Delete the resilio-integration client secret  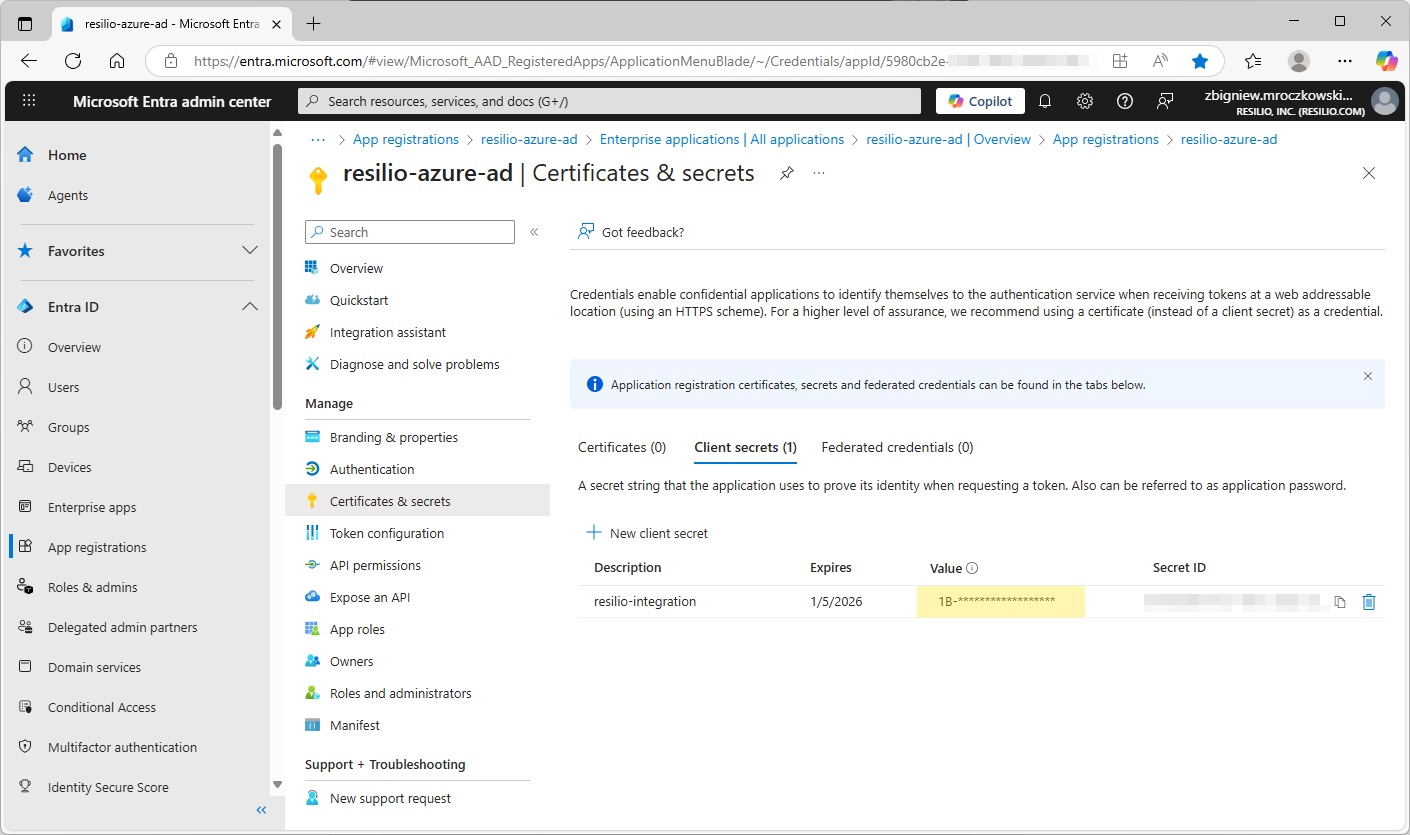pos(1369,601)
